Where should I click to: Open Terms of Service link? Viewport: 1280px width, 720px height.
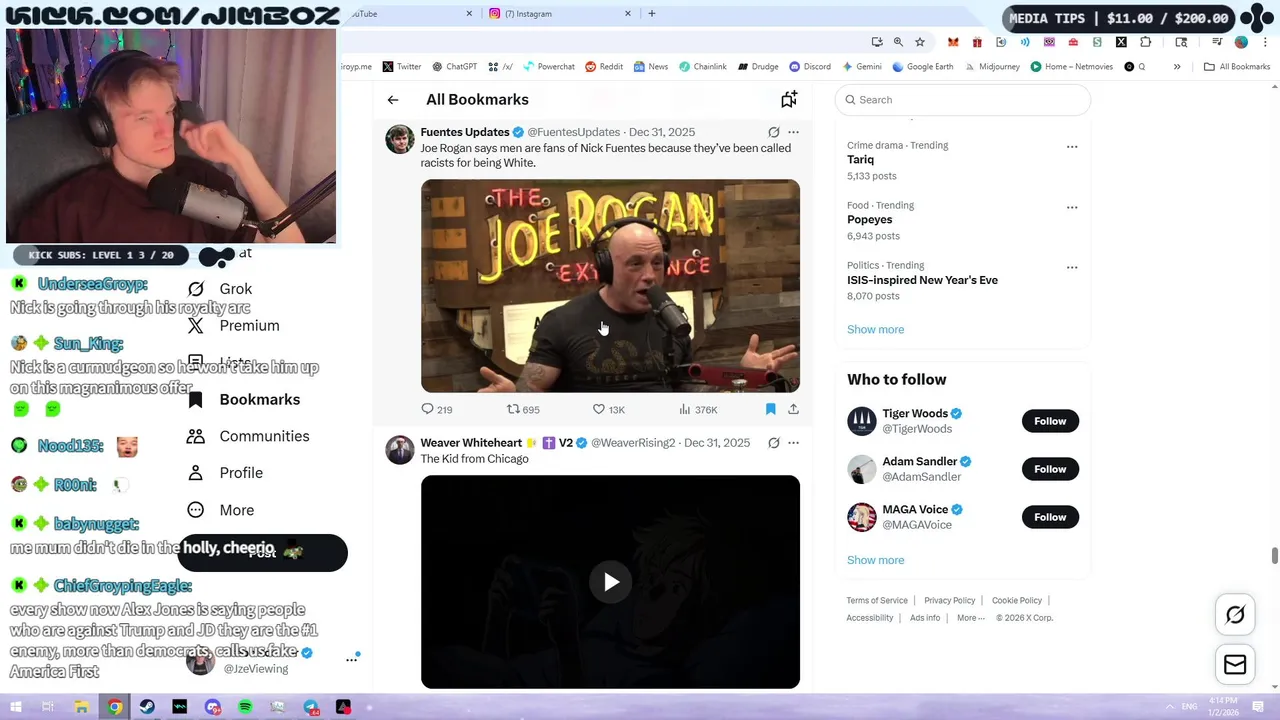pyautogui.click(x=877, y=600)
